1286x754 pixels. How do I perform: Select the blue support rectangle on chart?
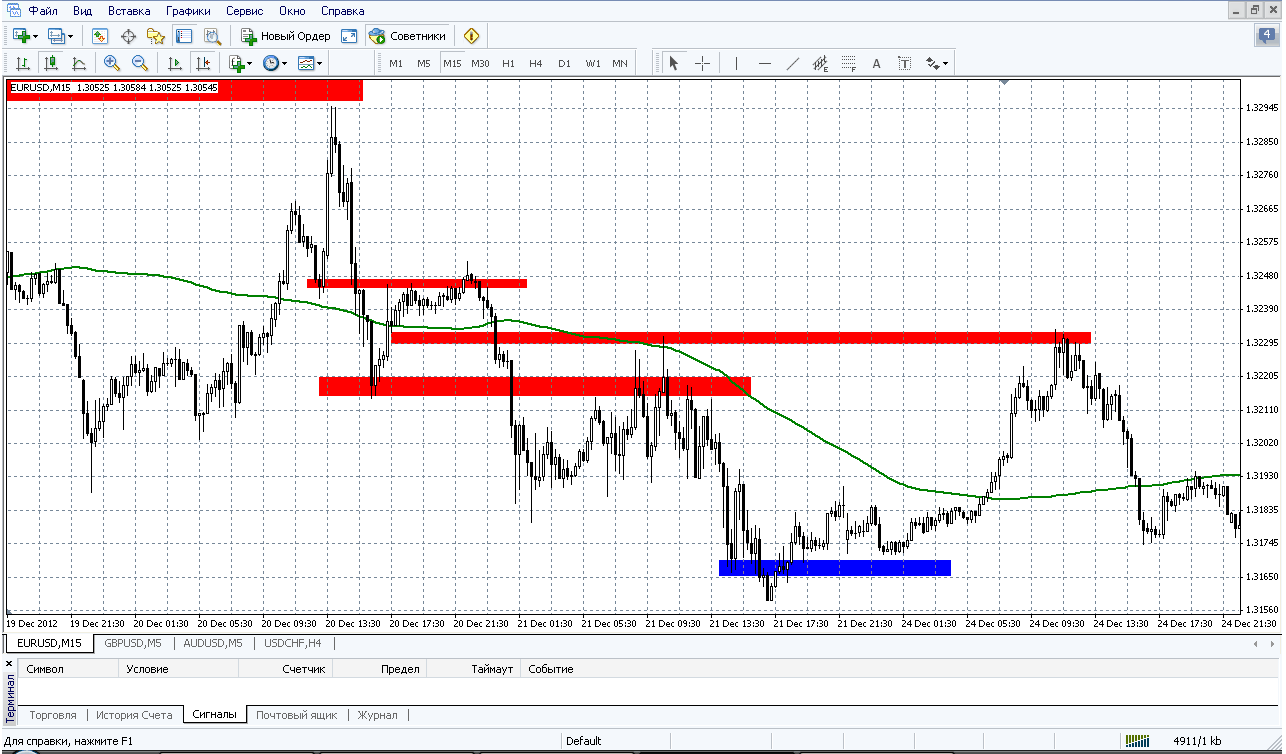pos(835,568)
